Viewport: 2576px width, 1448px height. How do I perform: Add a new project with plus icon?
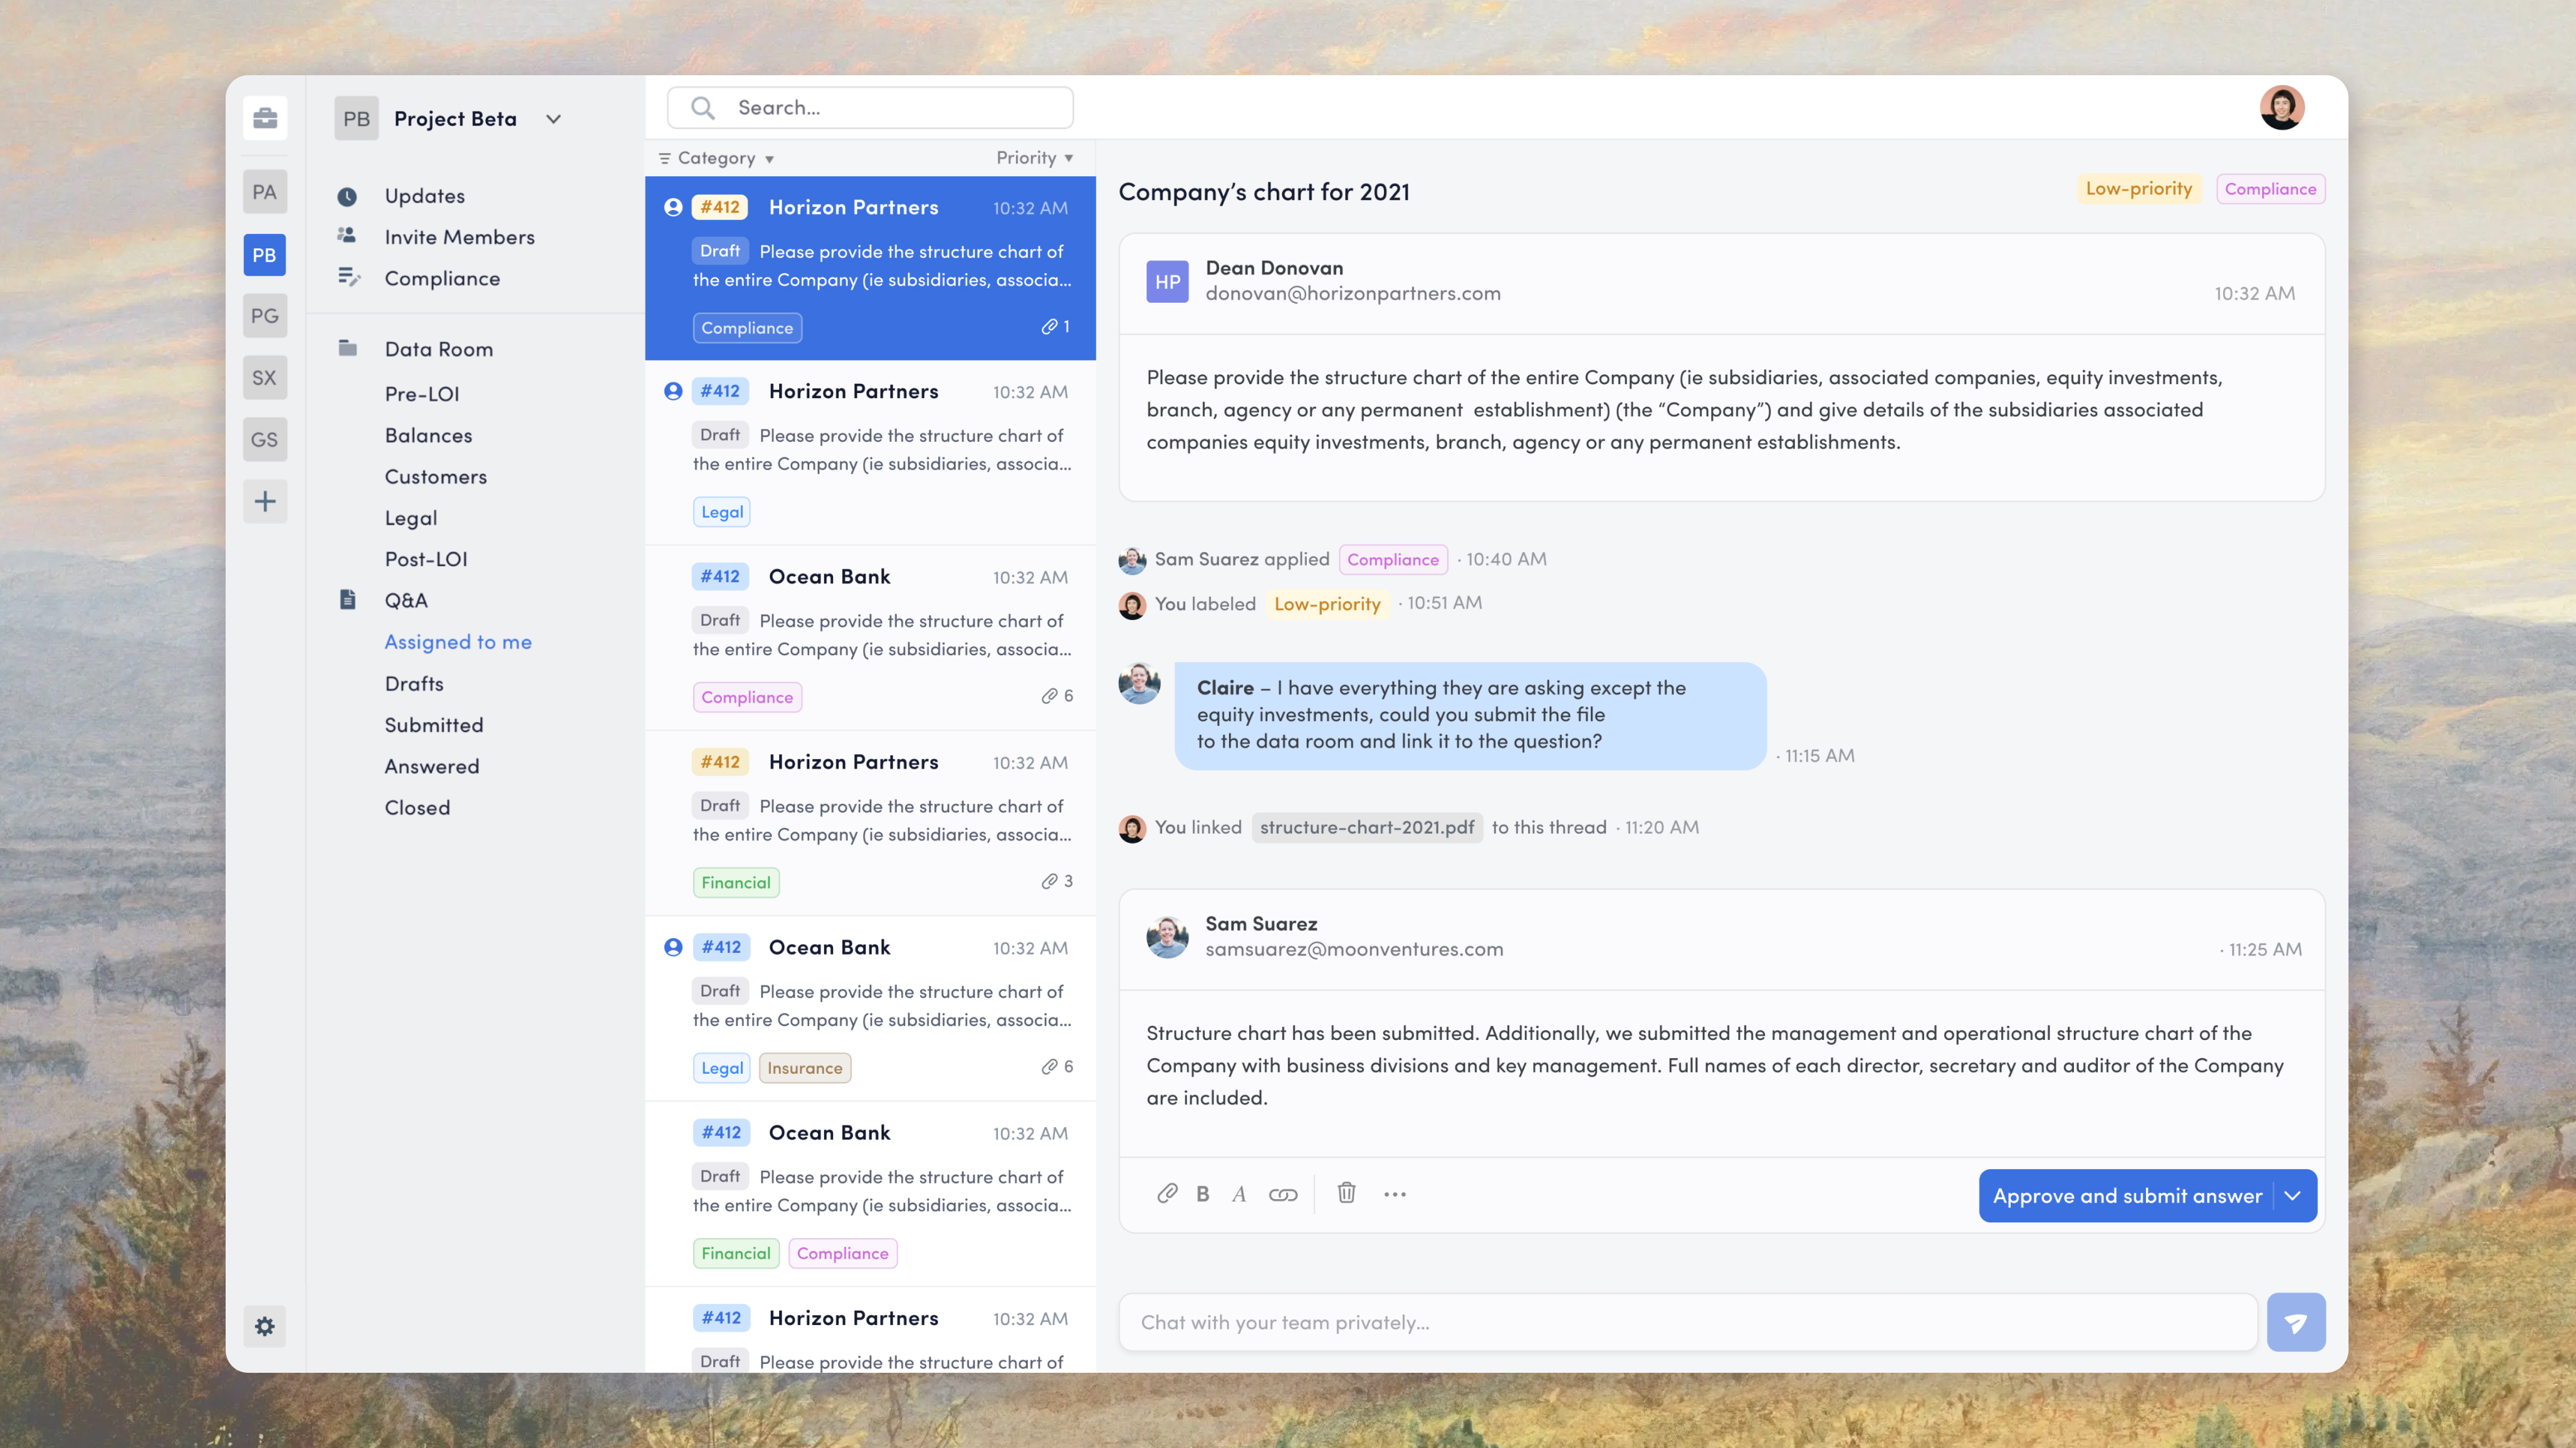pos(265,501)
